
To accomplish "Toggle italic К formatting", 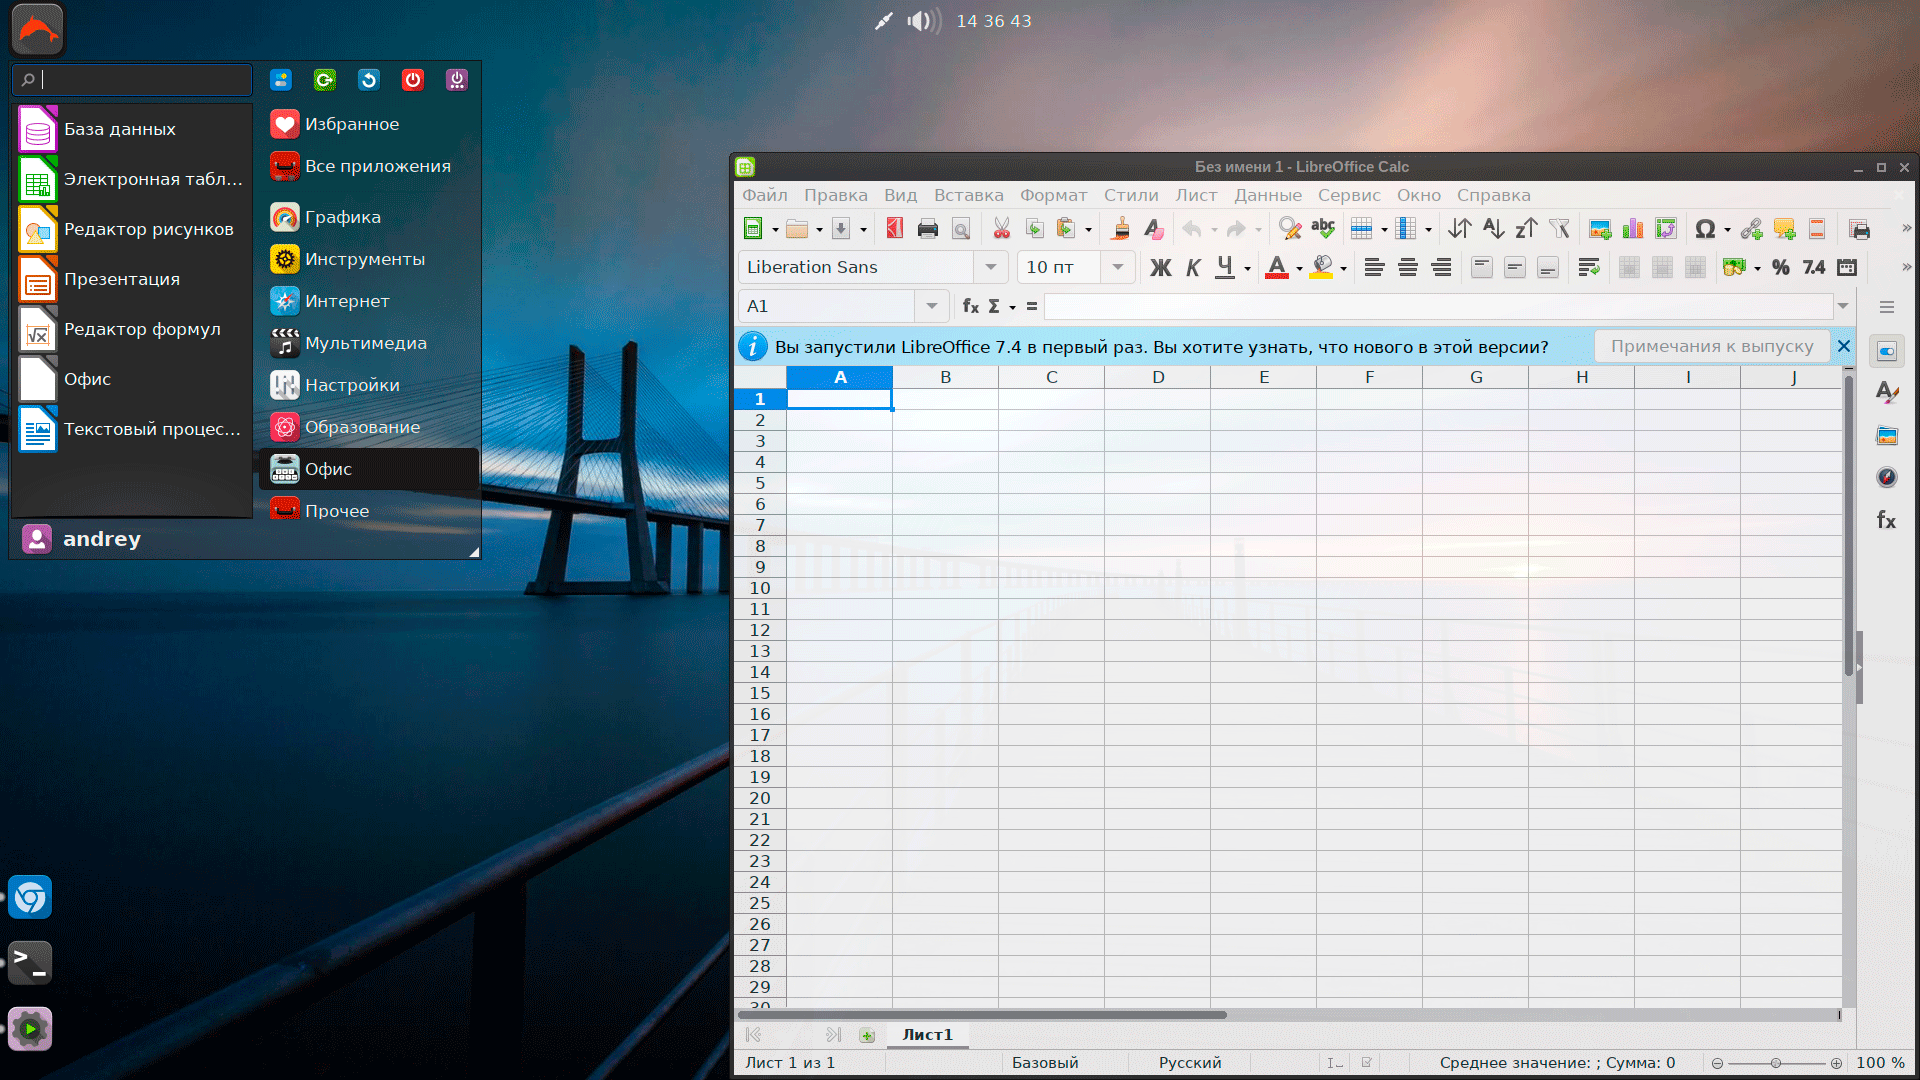I will point(1193,267).
